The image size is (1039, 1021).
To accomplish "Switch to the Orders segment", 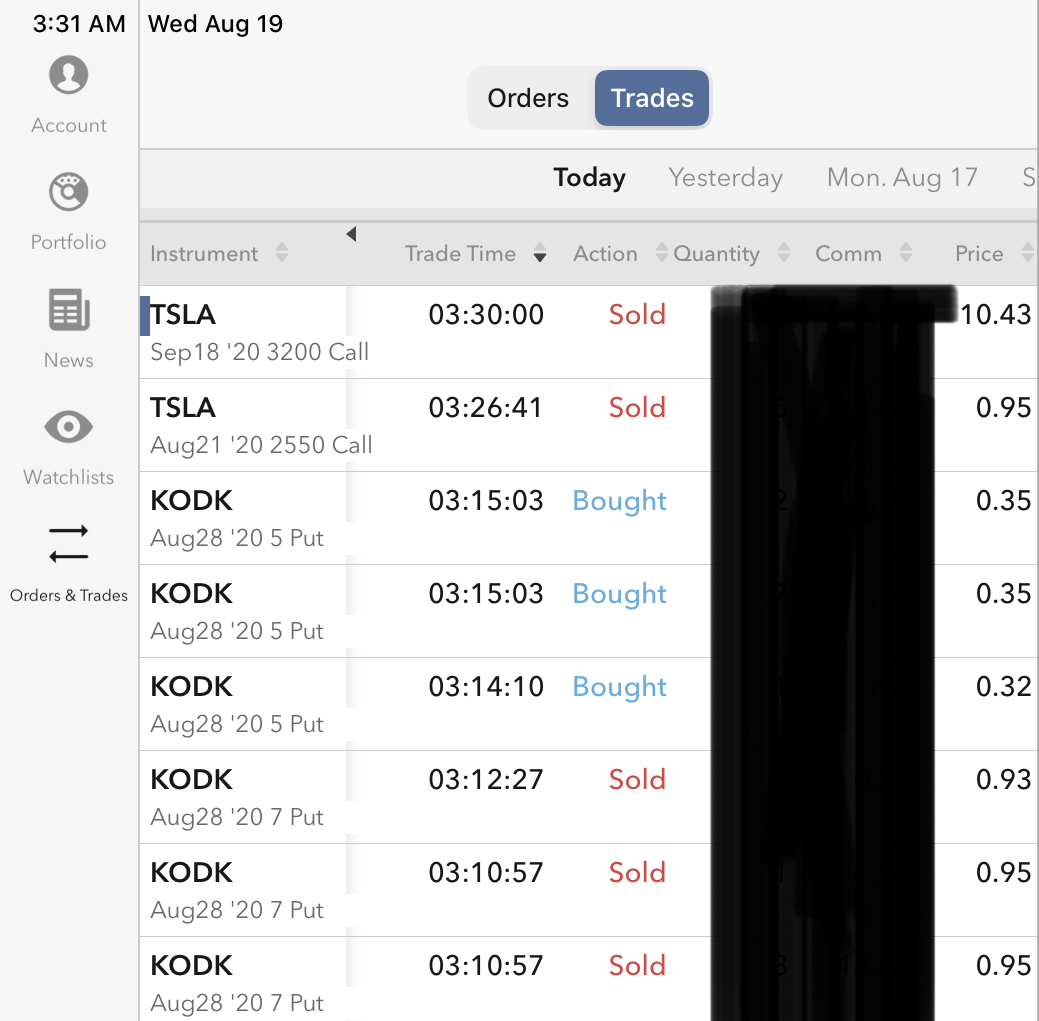I will (x=528, y=98).
